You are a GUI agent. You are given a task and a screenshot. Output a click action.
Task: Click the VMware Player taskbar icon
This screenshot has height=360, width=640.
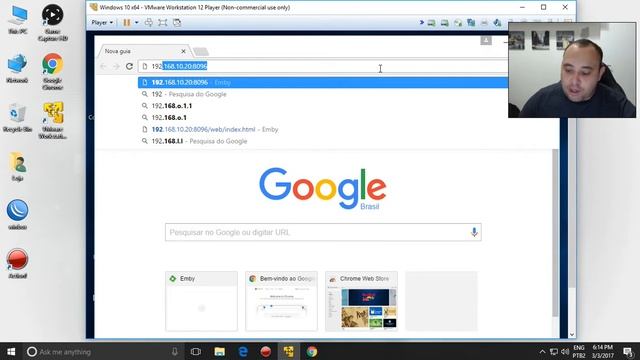point(289,351)
